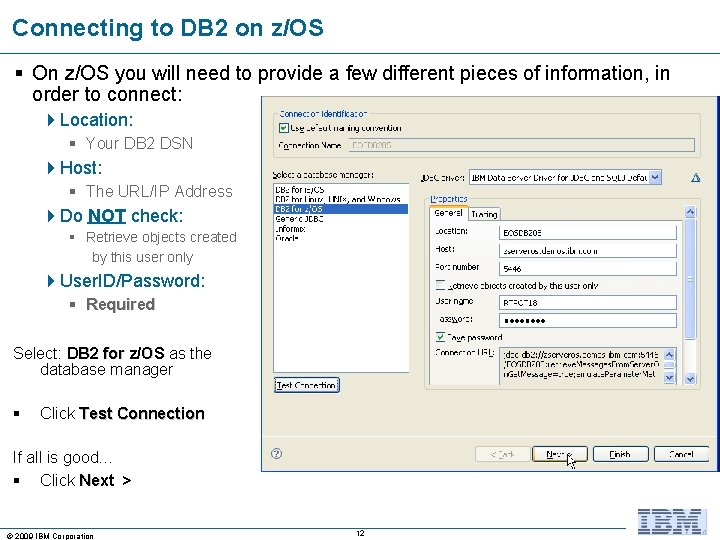Click the Finish button
This screenshot has width=720, height=540.
pos(620,454)
